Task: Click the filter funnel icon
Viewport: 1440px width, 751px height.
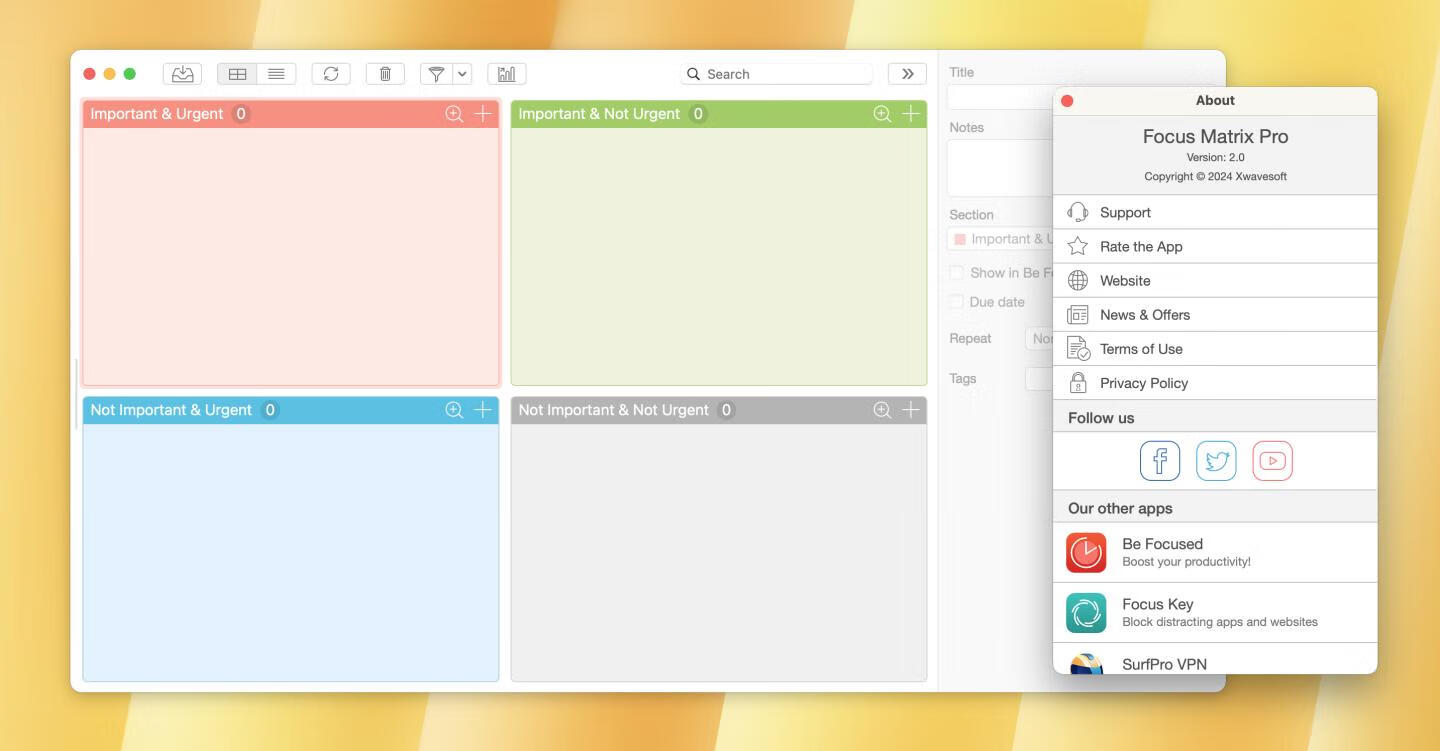Action: click(436, 74)
